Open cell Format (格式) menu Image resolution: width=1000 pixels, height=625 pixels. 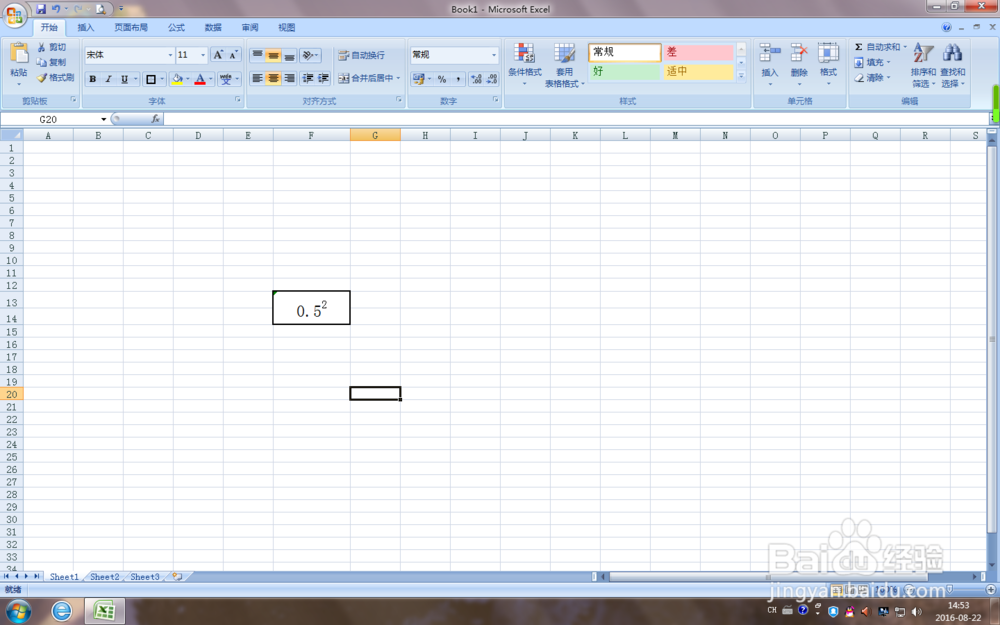click(x=828, y=62)
